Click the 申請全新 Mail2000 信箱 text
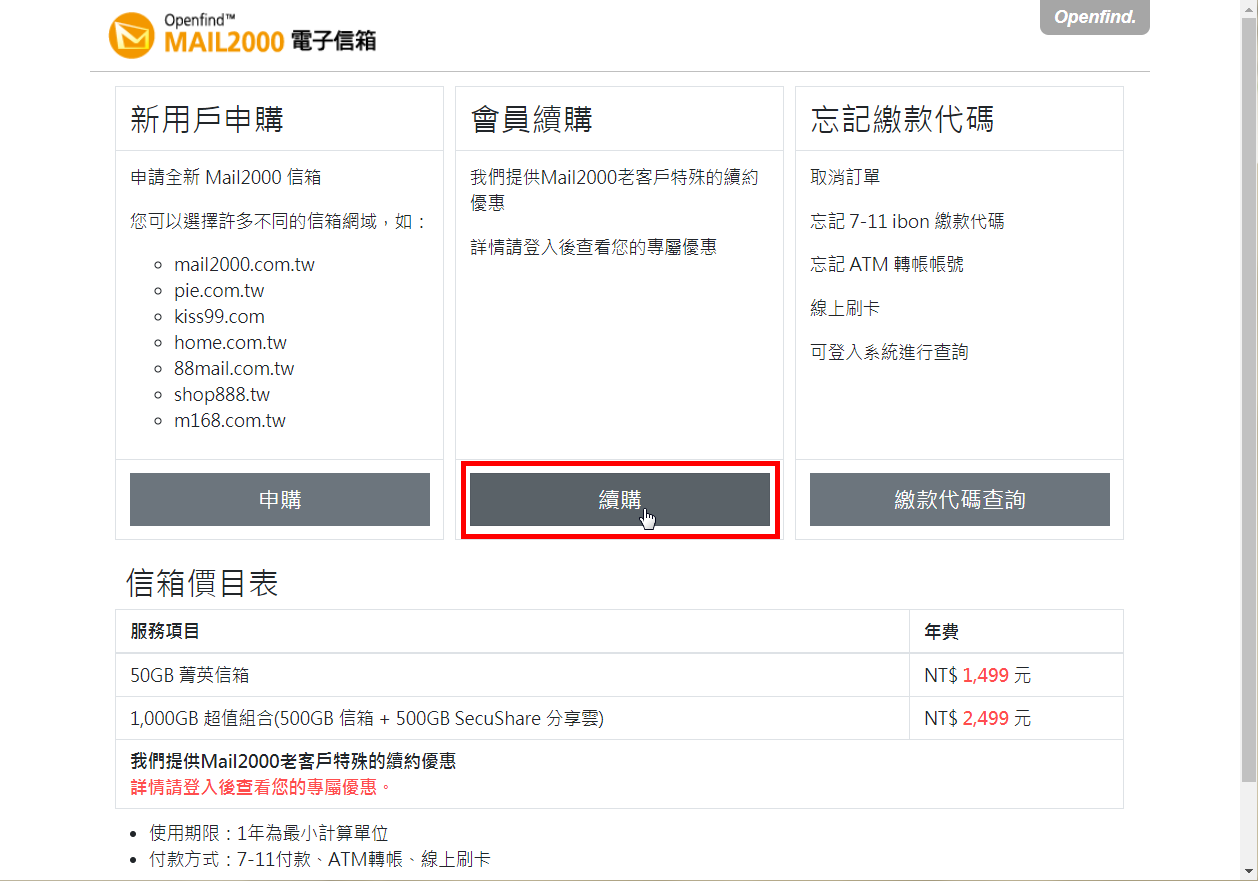Screen dimensions: 1258x881 tap(226, 178)
